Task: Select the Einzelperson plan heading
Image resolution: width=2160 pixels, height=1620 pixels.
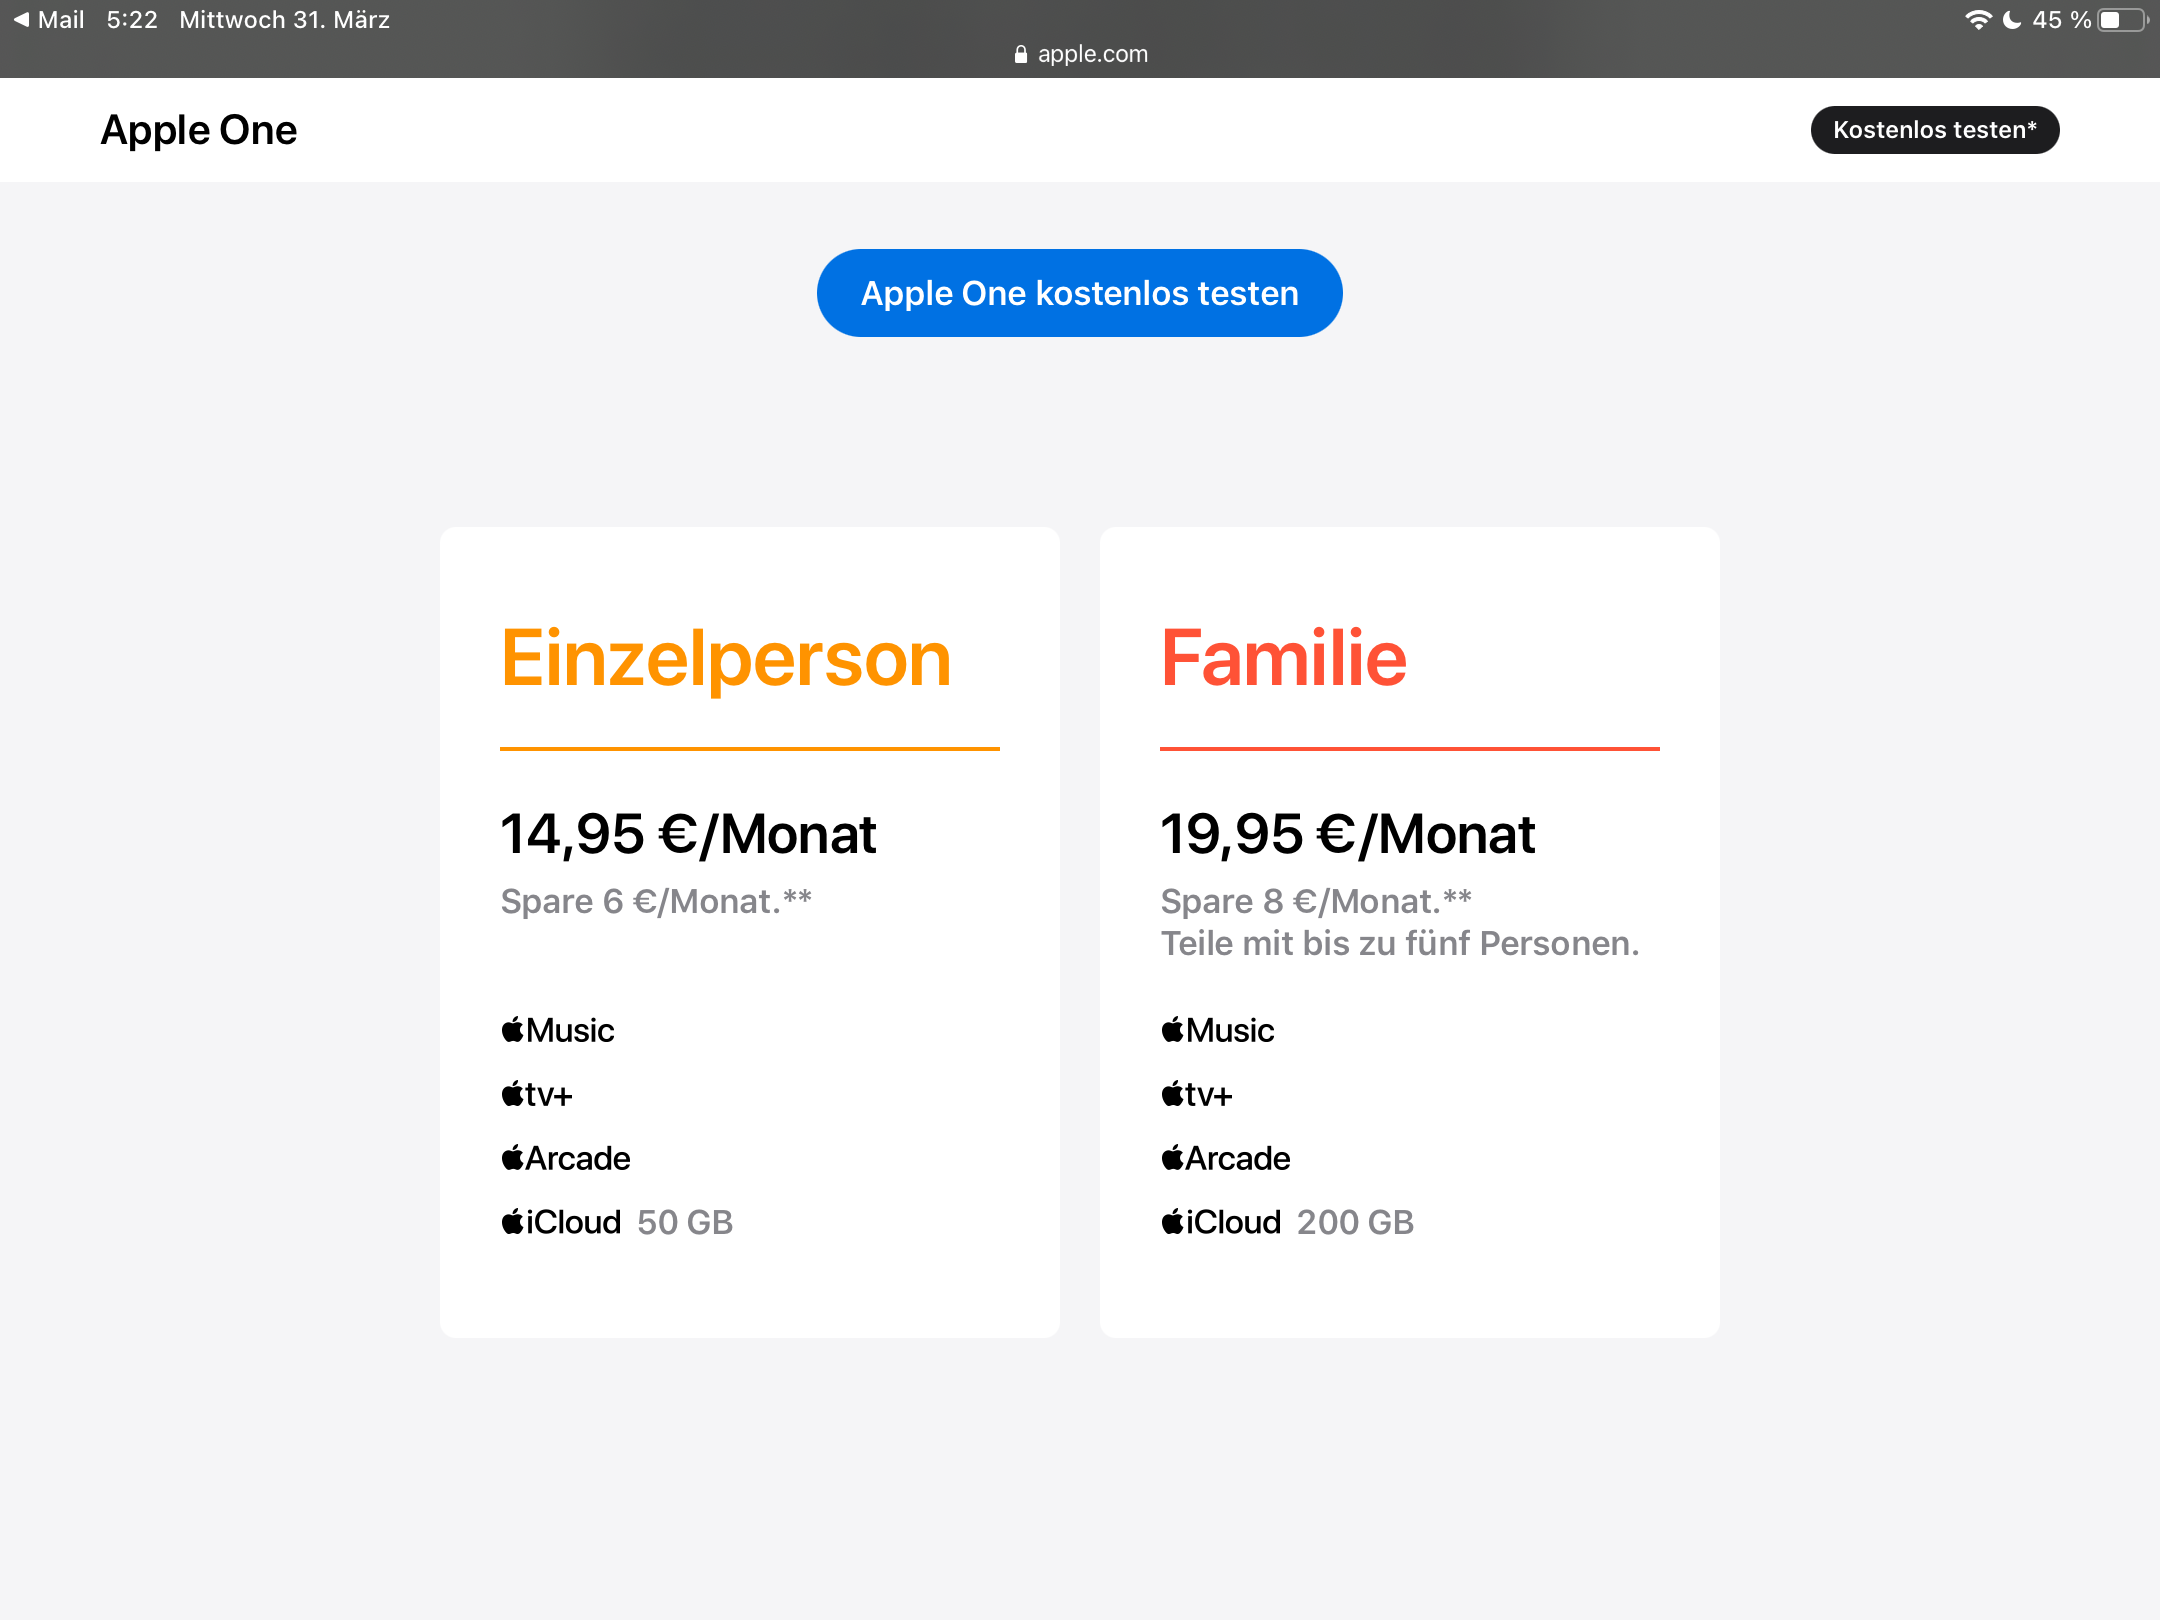Action: 726,659
